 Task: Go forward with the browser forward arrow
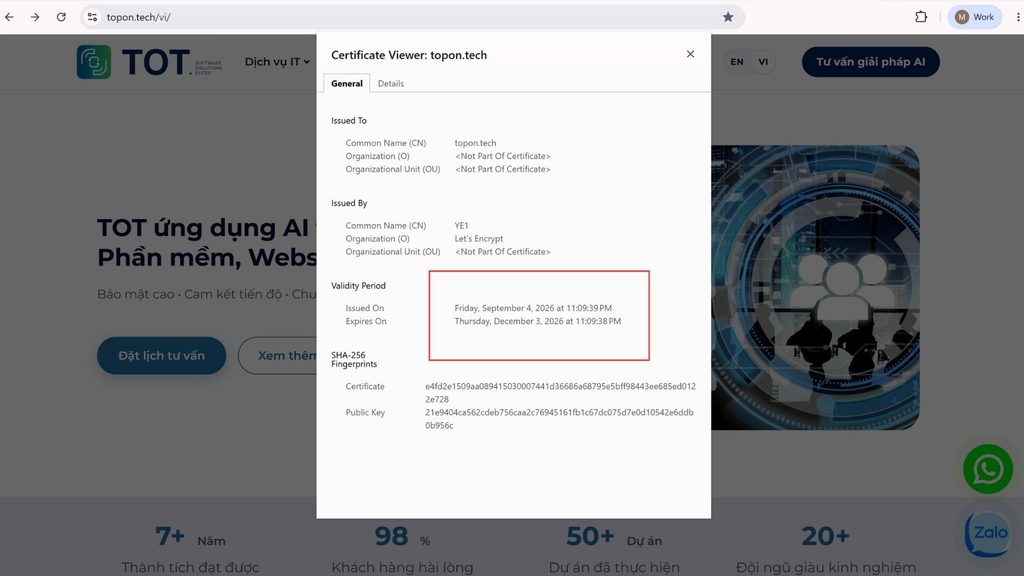(x=35, y=17)
